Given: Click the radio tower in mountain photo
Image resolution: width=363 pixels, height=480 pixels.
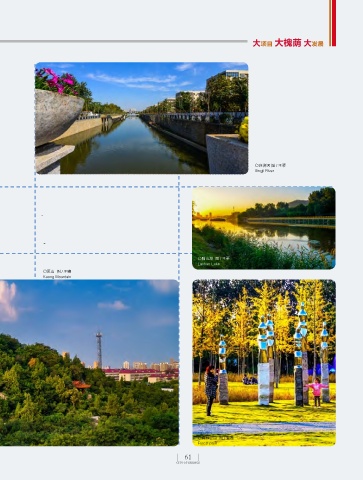Looking at the screenshot, I should point(99,349).
